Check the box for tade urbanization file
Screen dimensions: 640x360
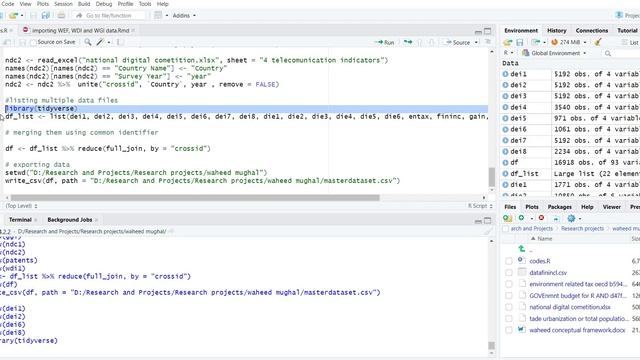(x=509, y=319)
